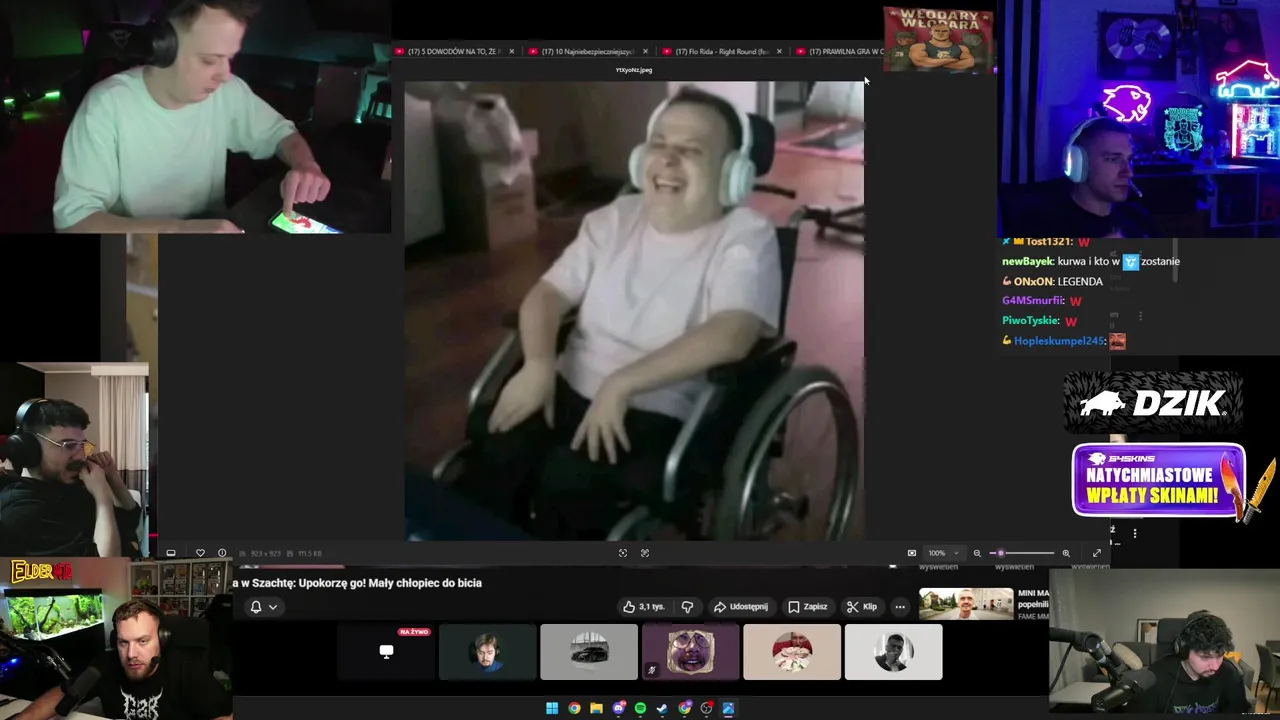Open Google Chrome from the taskbar
The height and width of the screenshot is (720, 1280).
pos(574,708)
